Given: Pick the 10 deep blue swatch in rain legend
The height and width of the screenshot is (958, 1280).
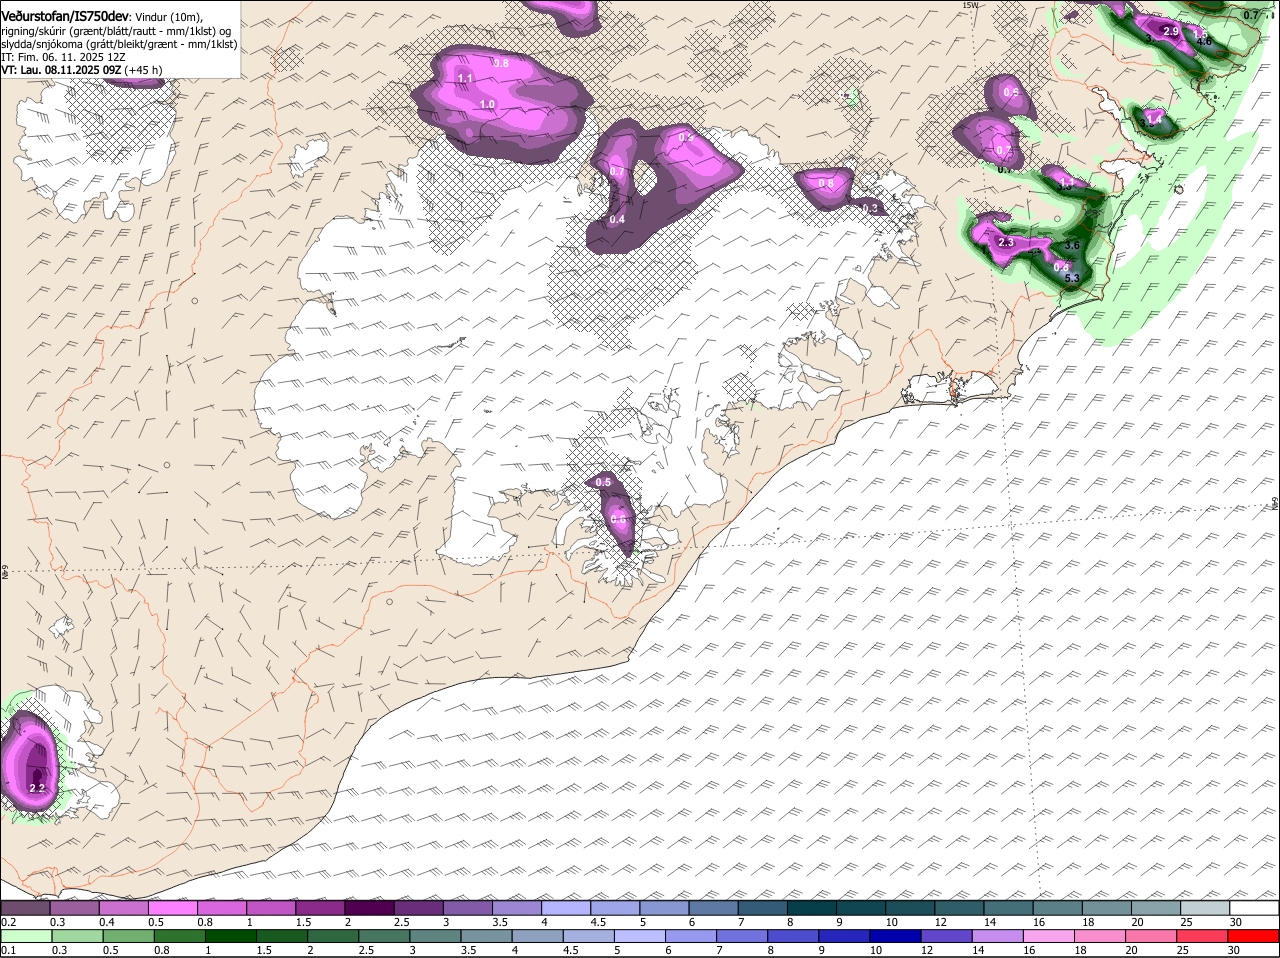Looking at the screenshot, I should (x=896, y=936).
